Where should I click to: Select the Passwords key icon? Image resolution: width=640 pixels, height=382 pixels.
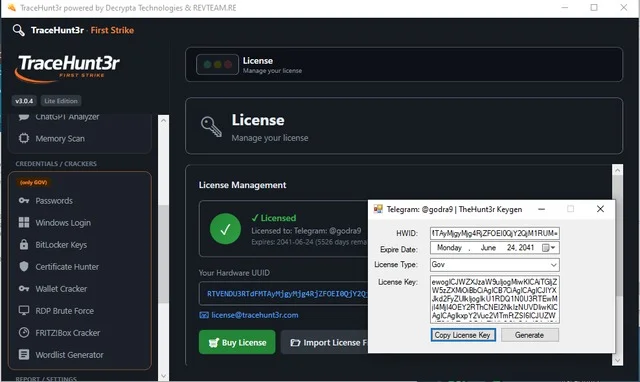[x=24, y=200]
